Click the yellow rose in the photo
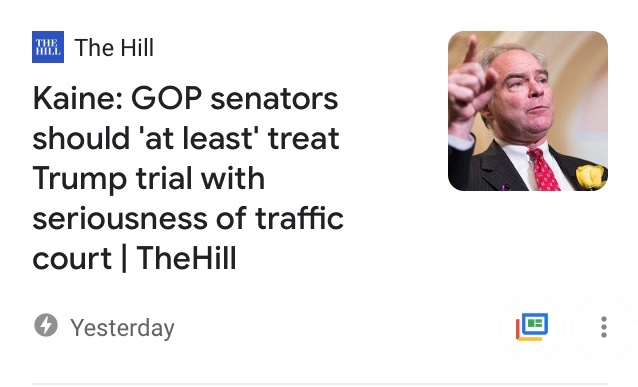 (x=590, y=177)
